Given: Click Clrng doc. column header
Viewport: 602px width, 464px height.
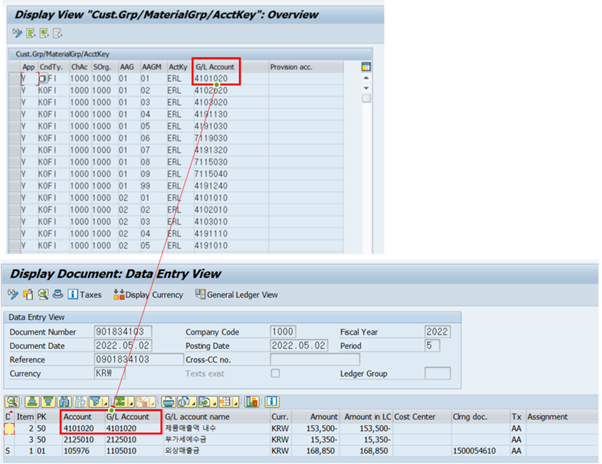Looking at the screenshot, I should (481, 416).
